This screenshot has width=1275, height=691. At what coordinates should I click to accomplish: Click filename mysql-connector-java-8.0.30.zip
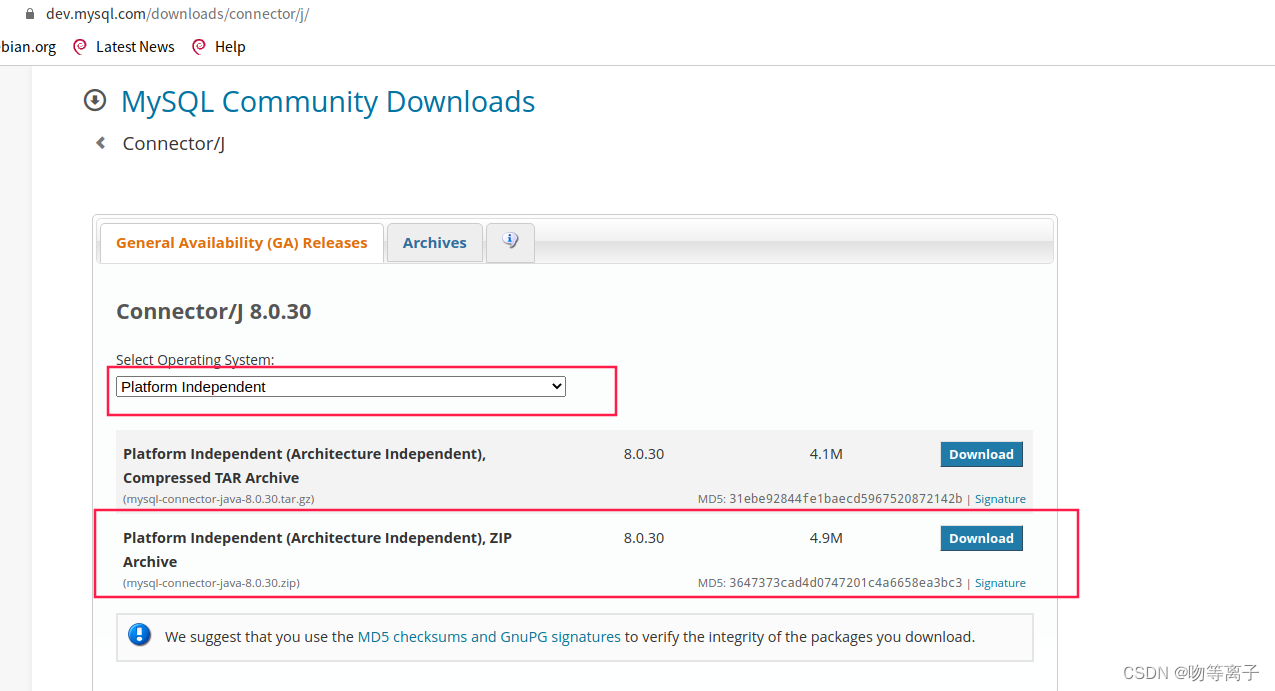pyautogui.click(x=211, y=583)
